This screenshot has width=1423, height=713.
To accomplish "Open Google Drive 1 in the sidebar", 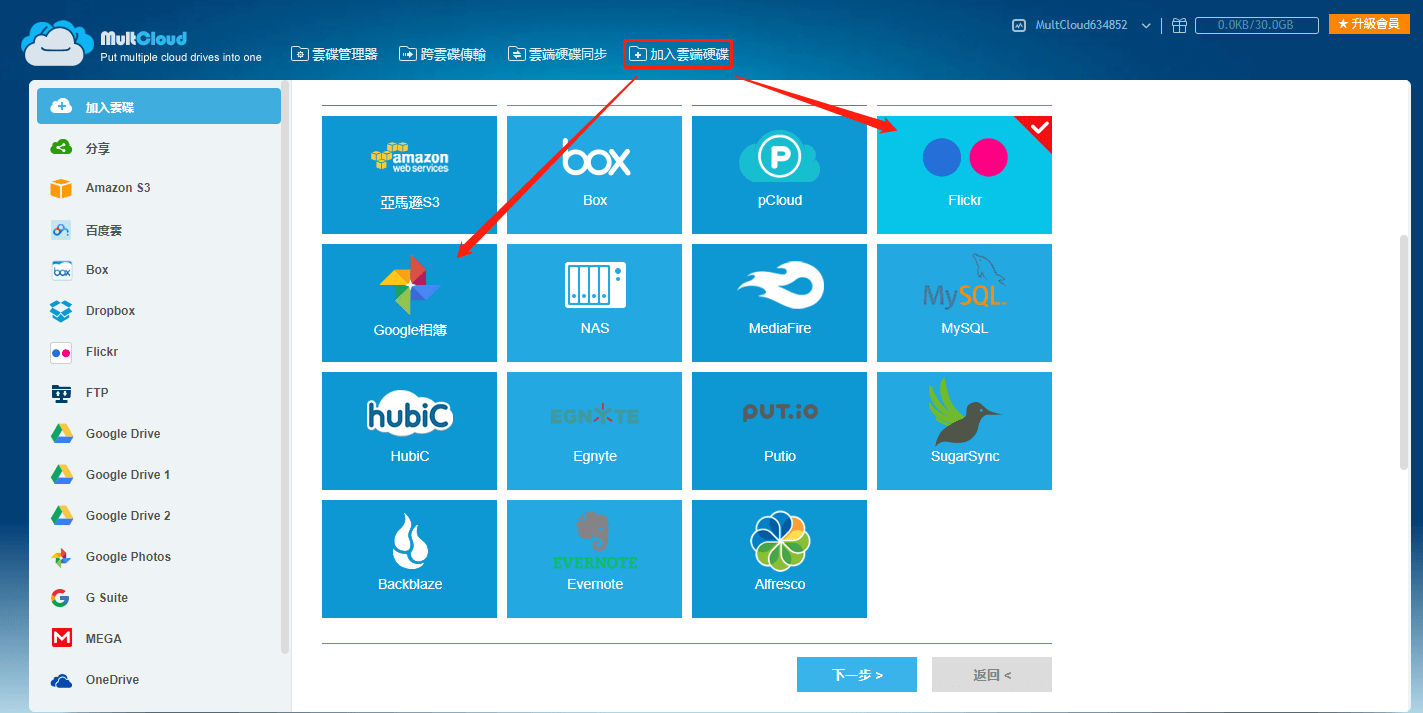I will [x=159, y=475].
